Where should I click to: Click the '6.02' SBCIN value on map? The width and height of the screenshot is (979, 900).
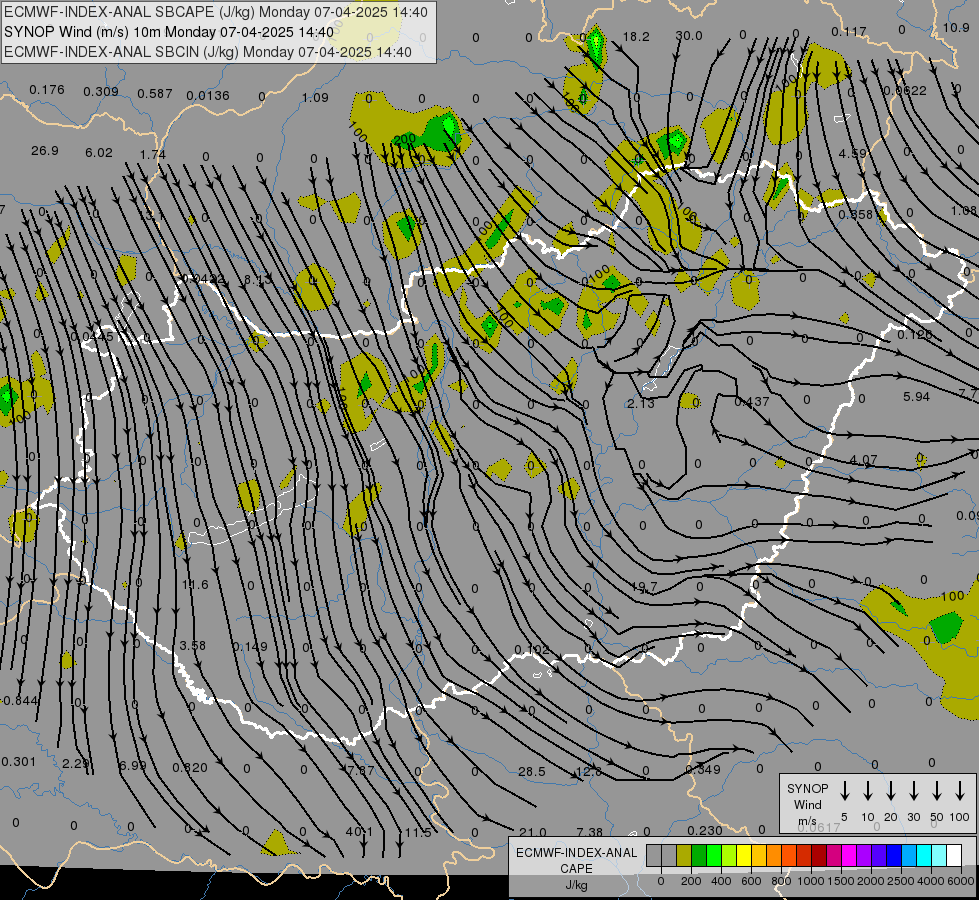[99, 153]
